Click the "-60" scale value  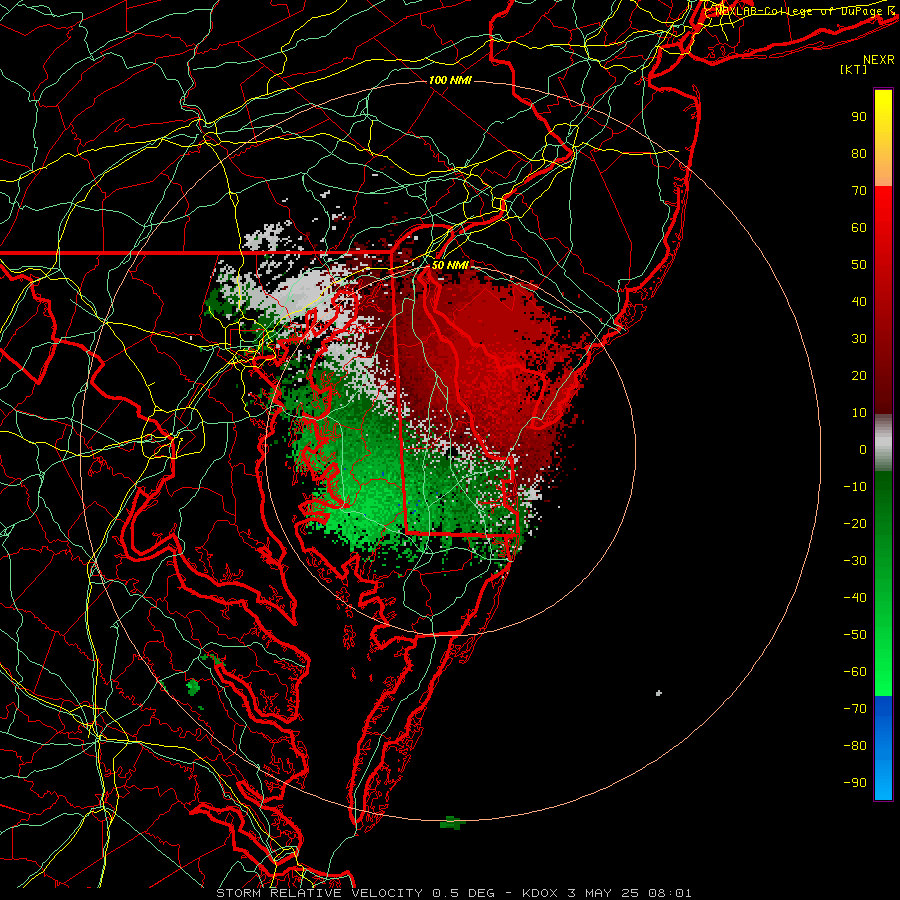[x=855, y=672]
